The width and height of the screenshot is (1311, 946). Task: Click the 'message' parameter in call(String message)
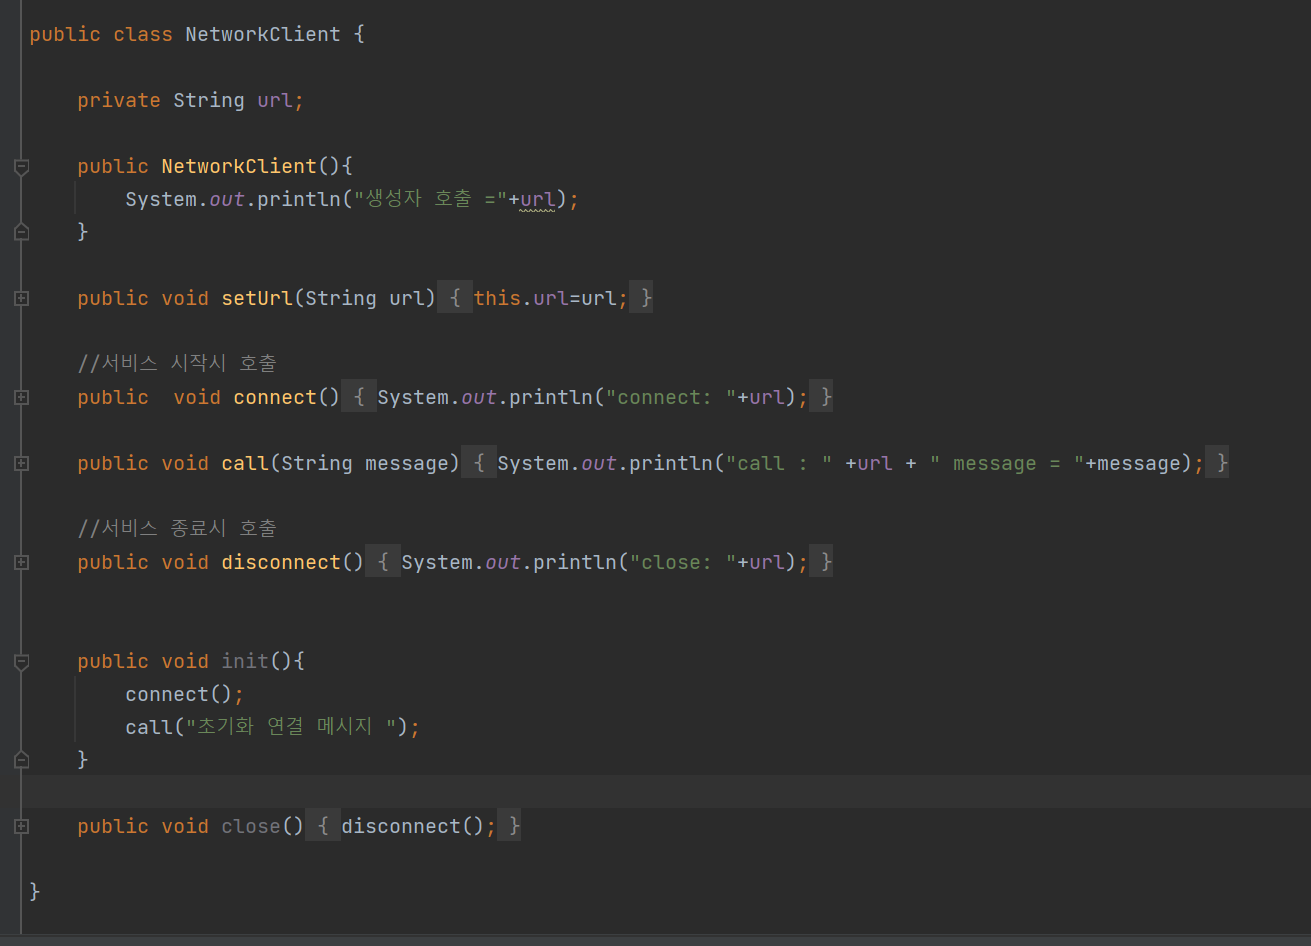[407, 463]
